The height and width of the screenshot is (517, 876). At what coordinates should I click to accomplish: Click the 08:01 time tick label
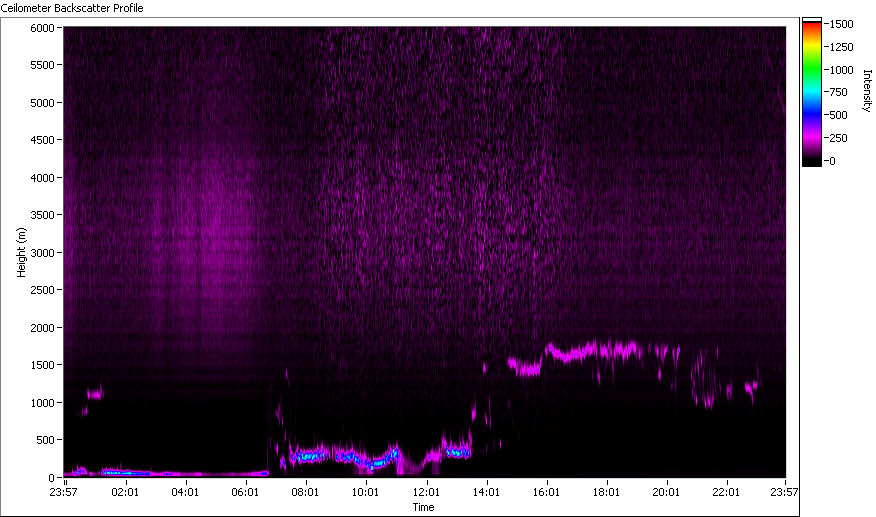pos(305,492)
